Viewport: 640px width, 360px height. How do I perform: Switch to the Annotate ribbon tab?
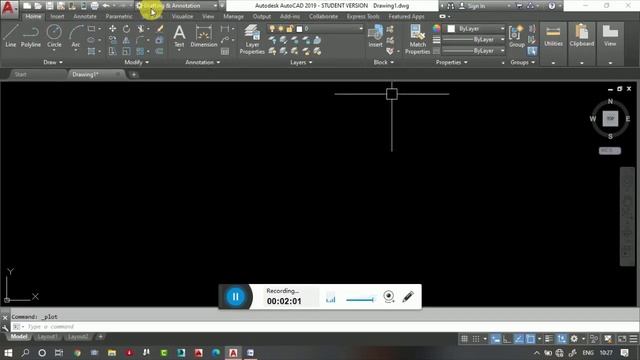coord(85,16)
